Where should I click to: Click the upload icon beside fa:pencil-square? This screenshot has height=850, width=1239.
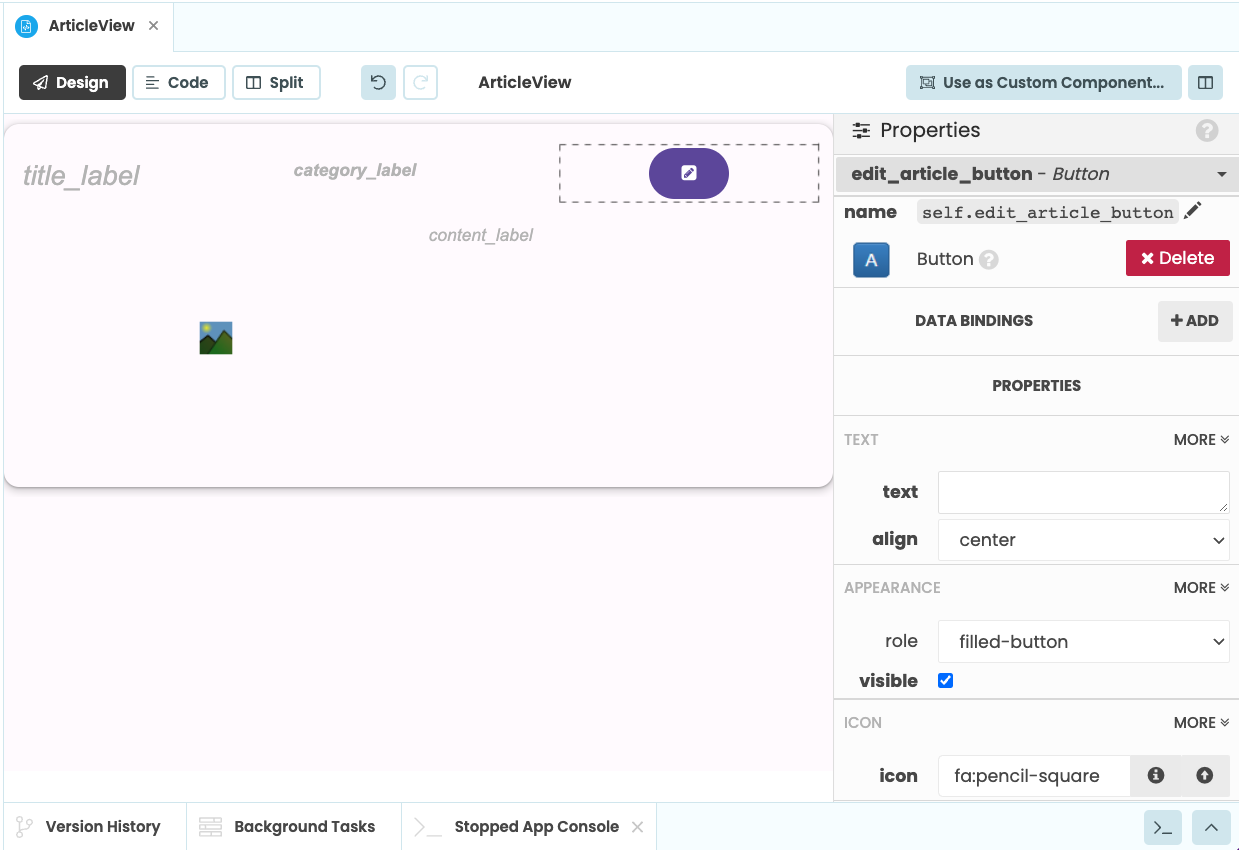1204,775
